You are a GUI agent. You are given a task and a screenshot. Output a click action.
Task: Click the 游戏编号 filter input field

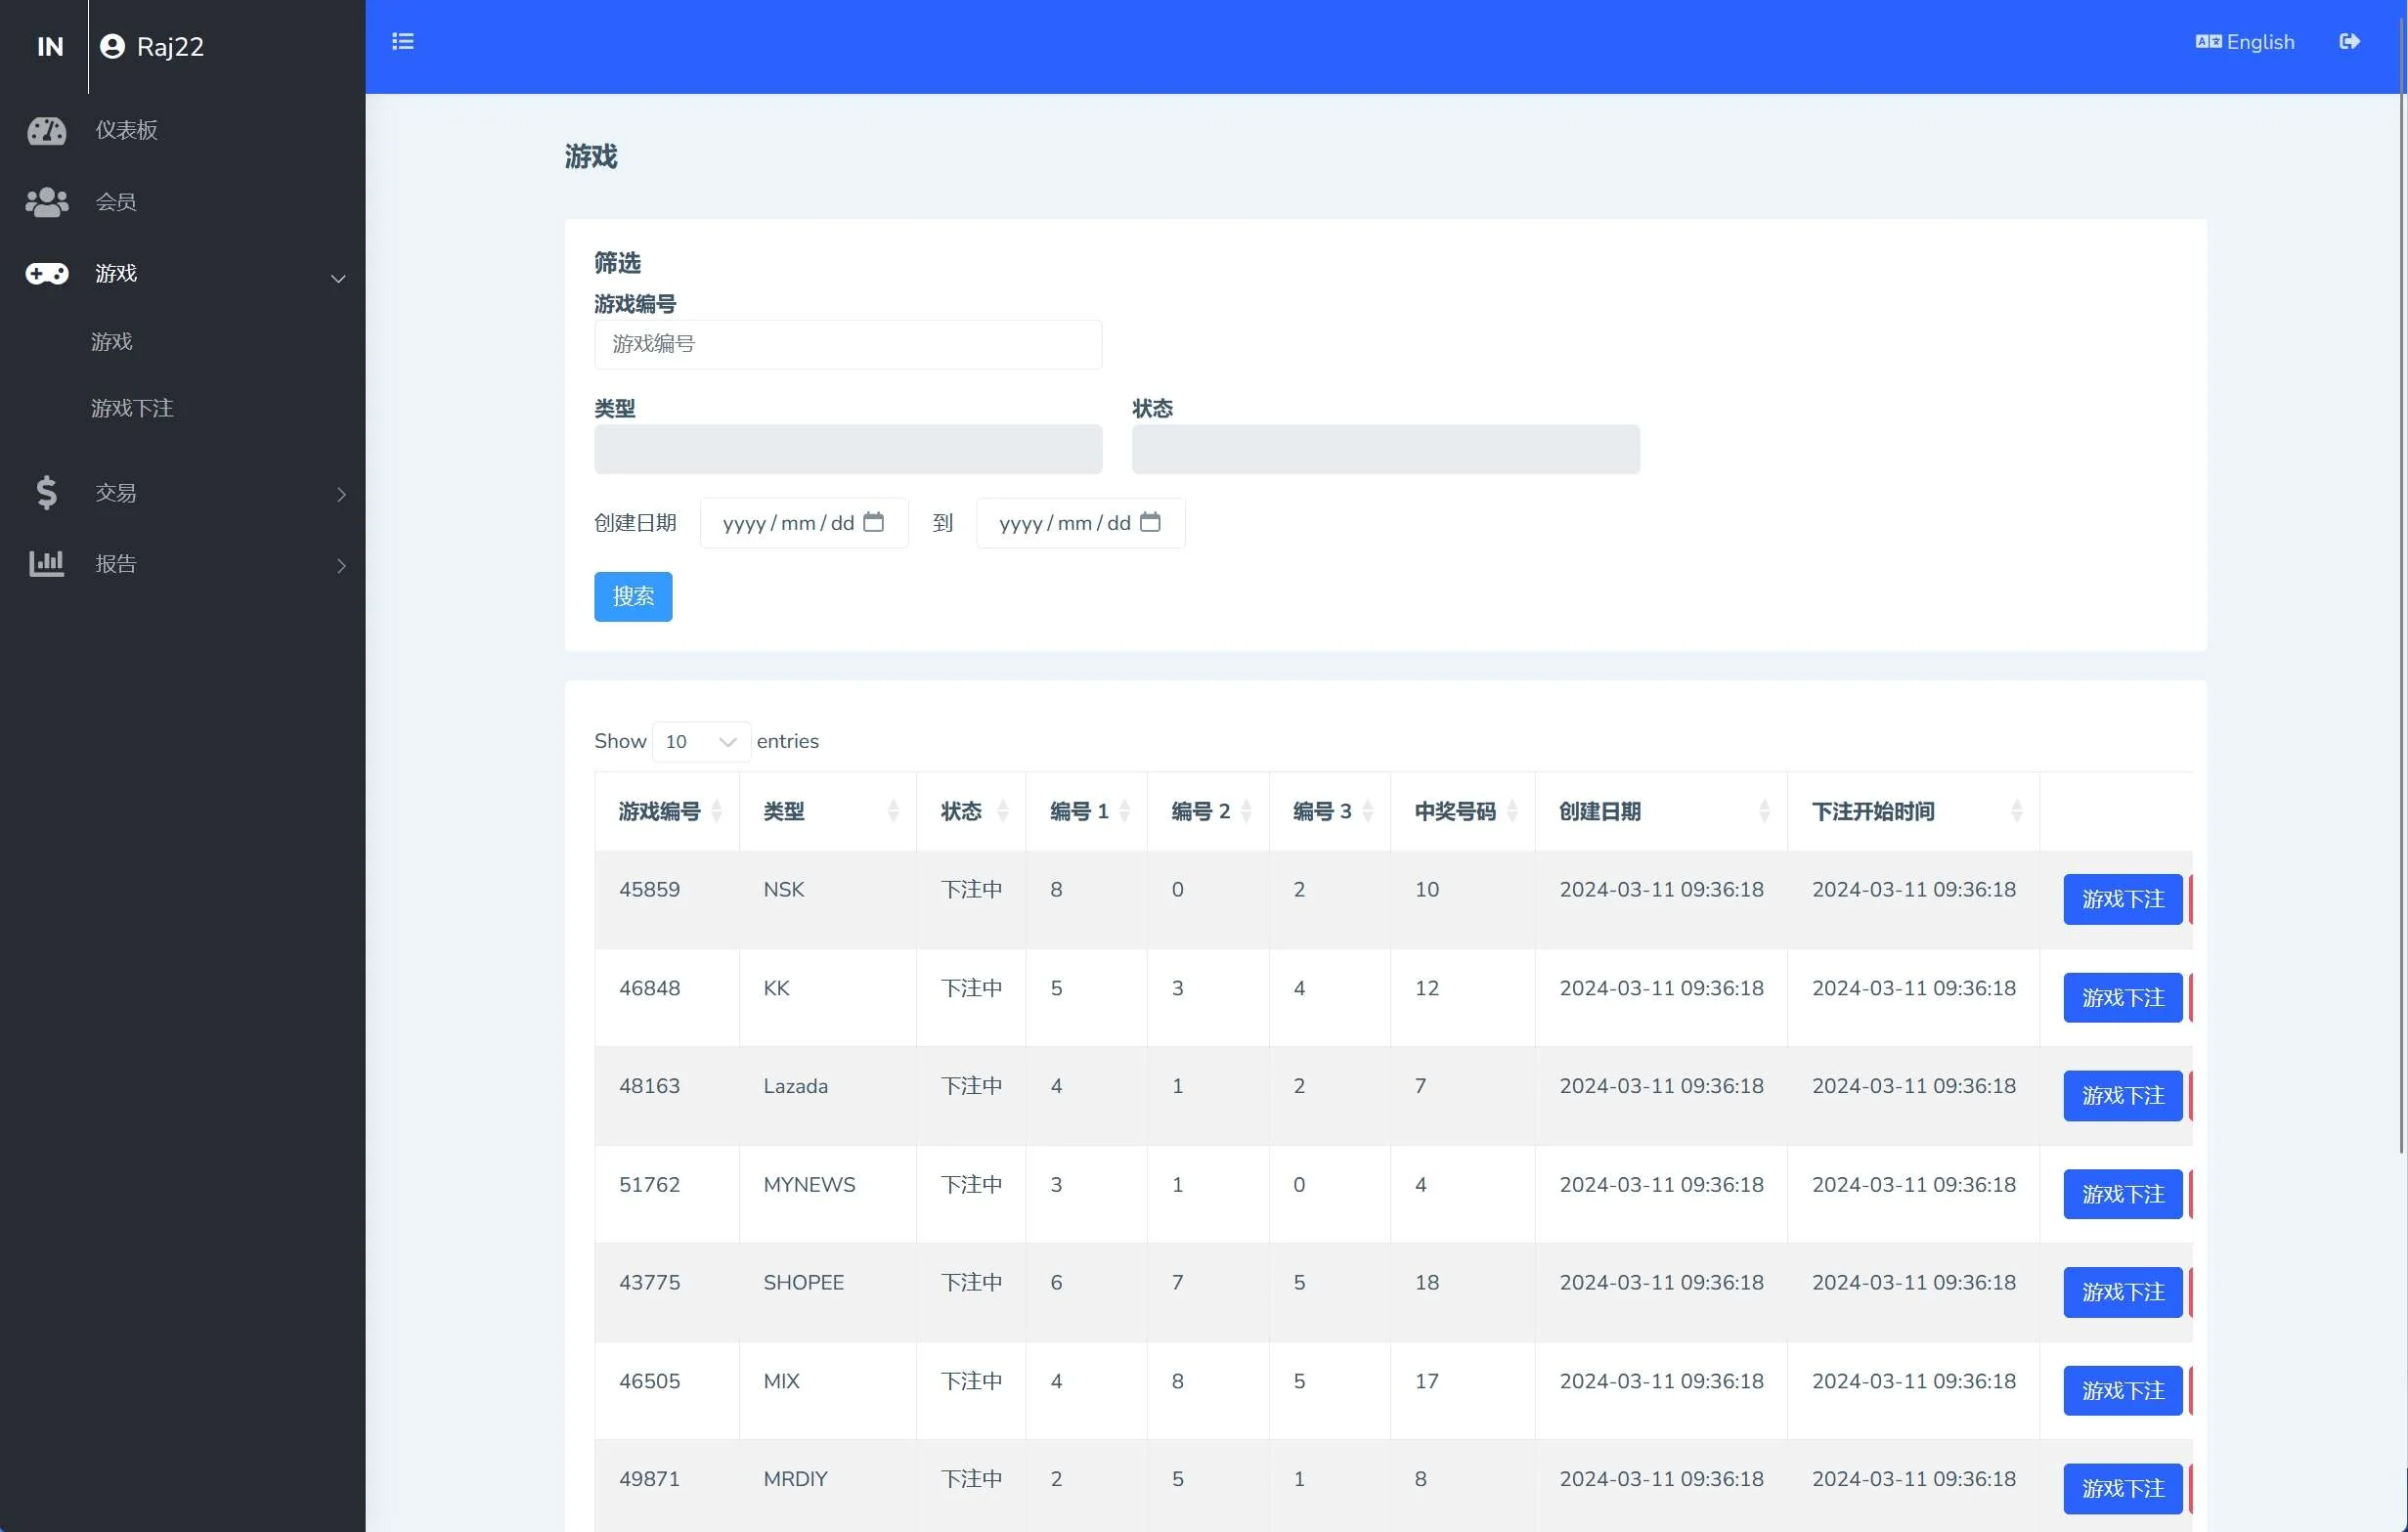point(847,344)
